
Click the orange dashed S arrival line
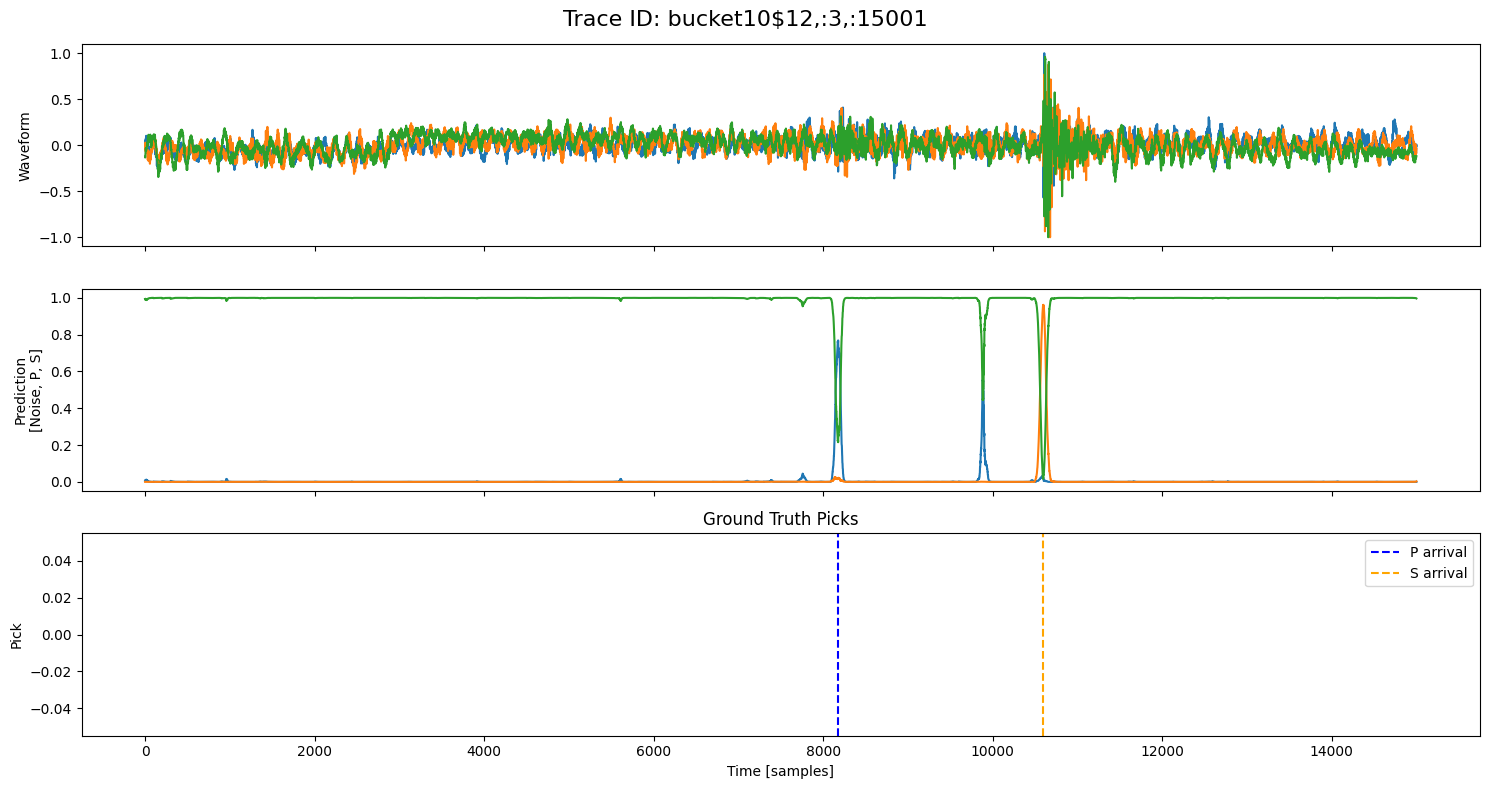(x=1043, y=635)
